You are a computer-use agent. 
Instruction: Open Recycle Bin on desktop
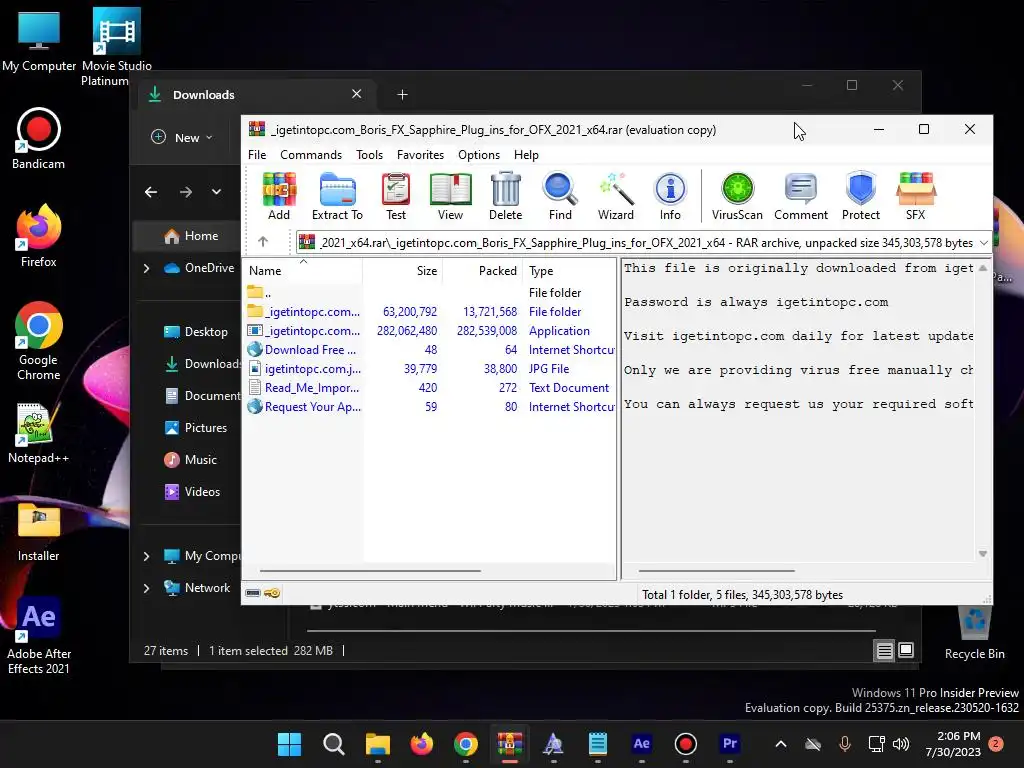[974, 633]
